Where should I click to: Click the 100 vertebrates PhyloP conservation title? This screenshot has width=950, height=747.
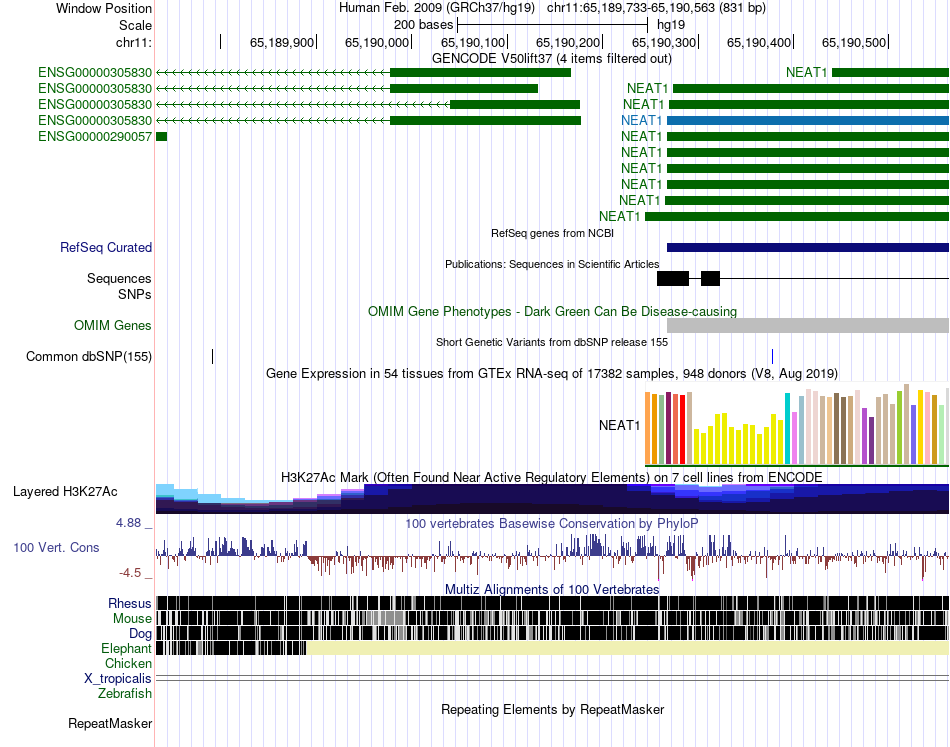tap(552, 523)
